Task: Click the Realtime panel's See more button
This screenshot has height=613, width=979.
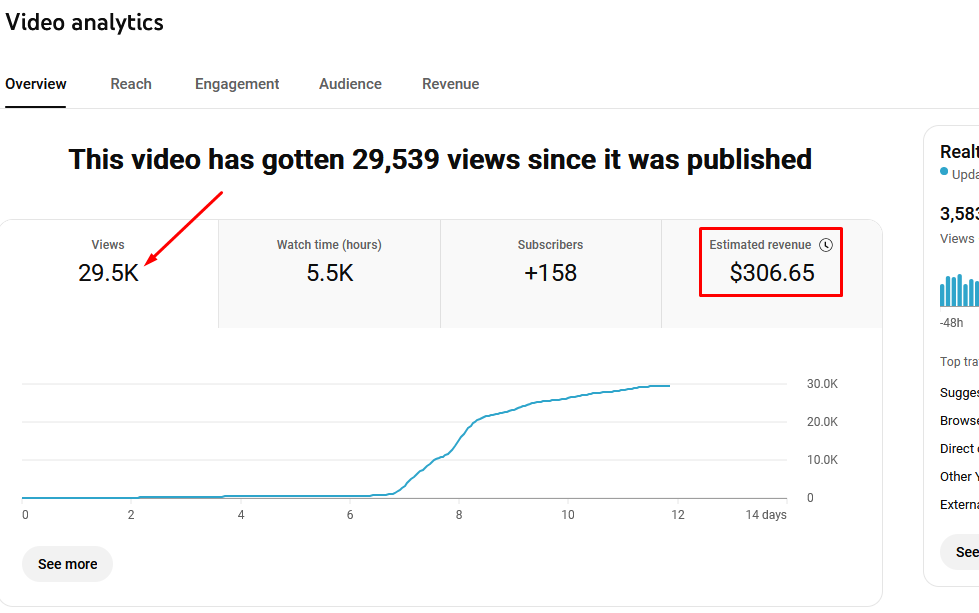Action: 962,552
